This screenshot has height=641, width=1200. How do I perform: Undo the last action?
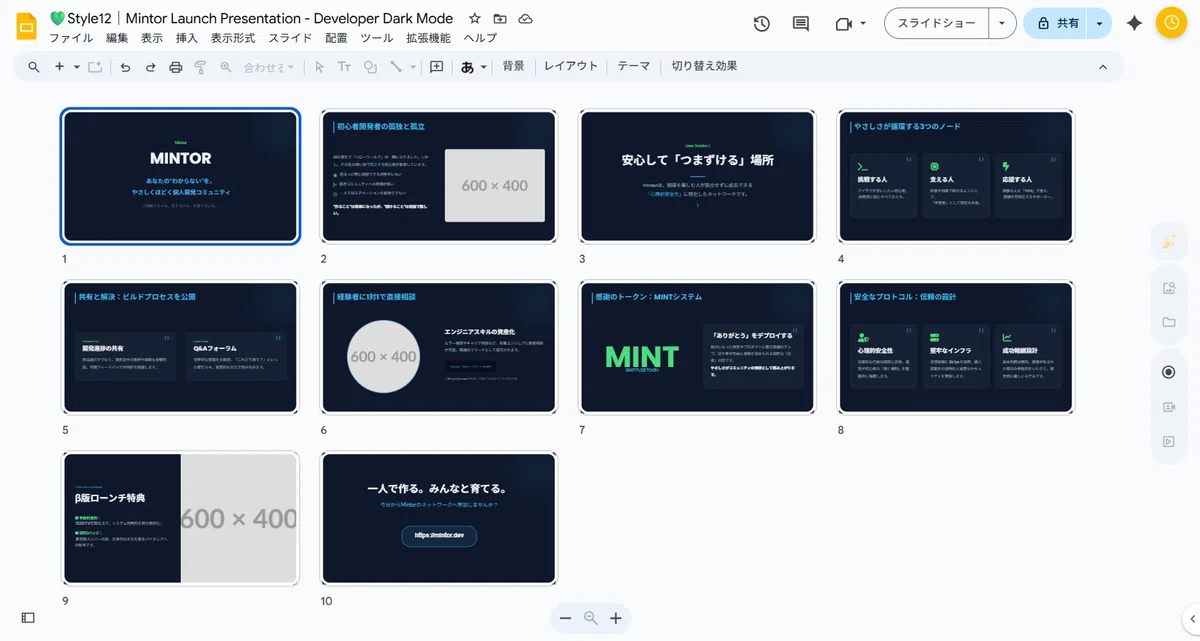[x=125, y=67]
